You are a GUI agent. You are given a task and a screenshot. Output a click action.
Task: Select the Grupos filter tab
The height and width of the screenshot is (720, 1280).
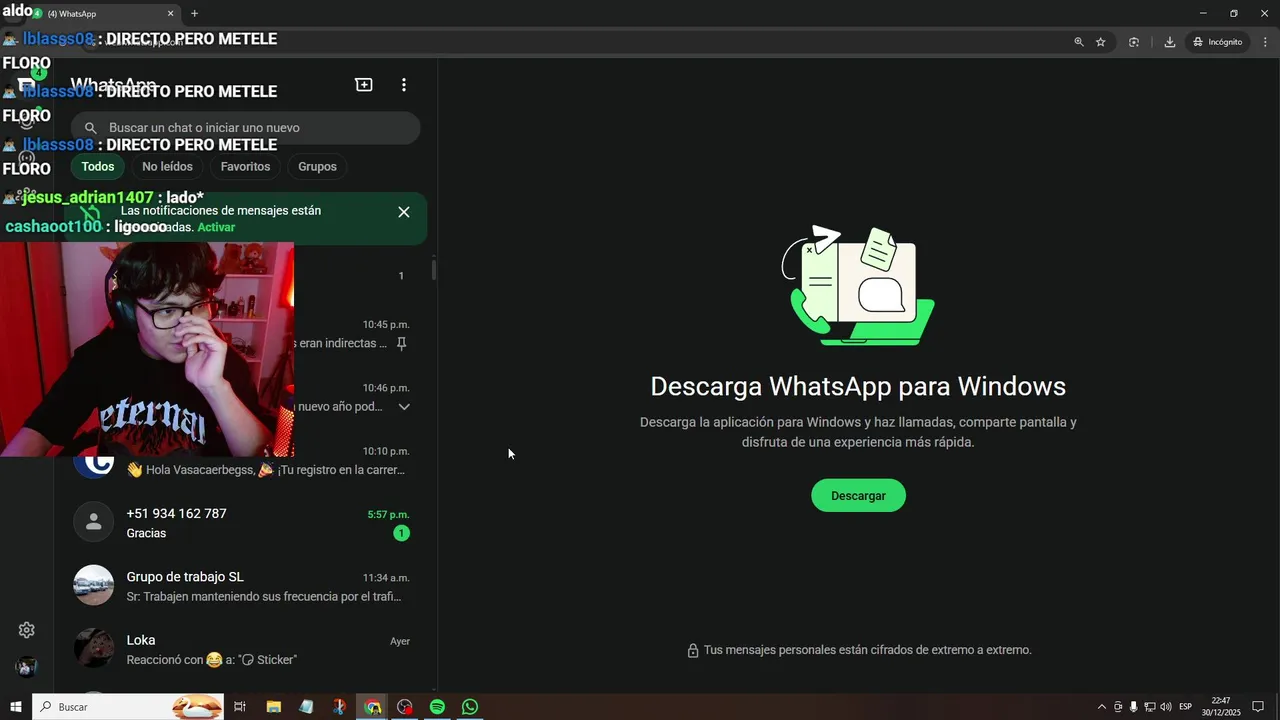[x=317, y=167]
